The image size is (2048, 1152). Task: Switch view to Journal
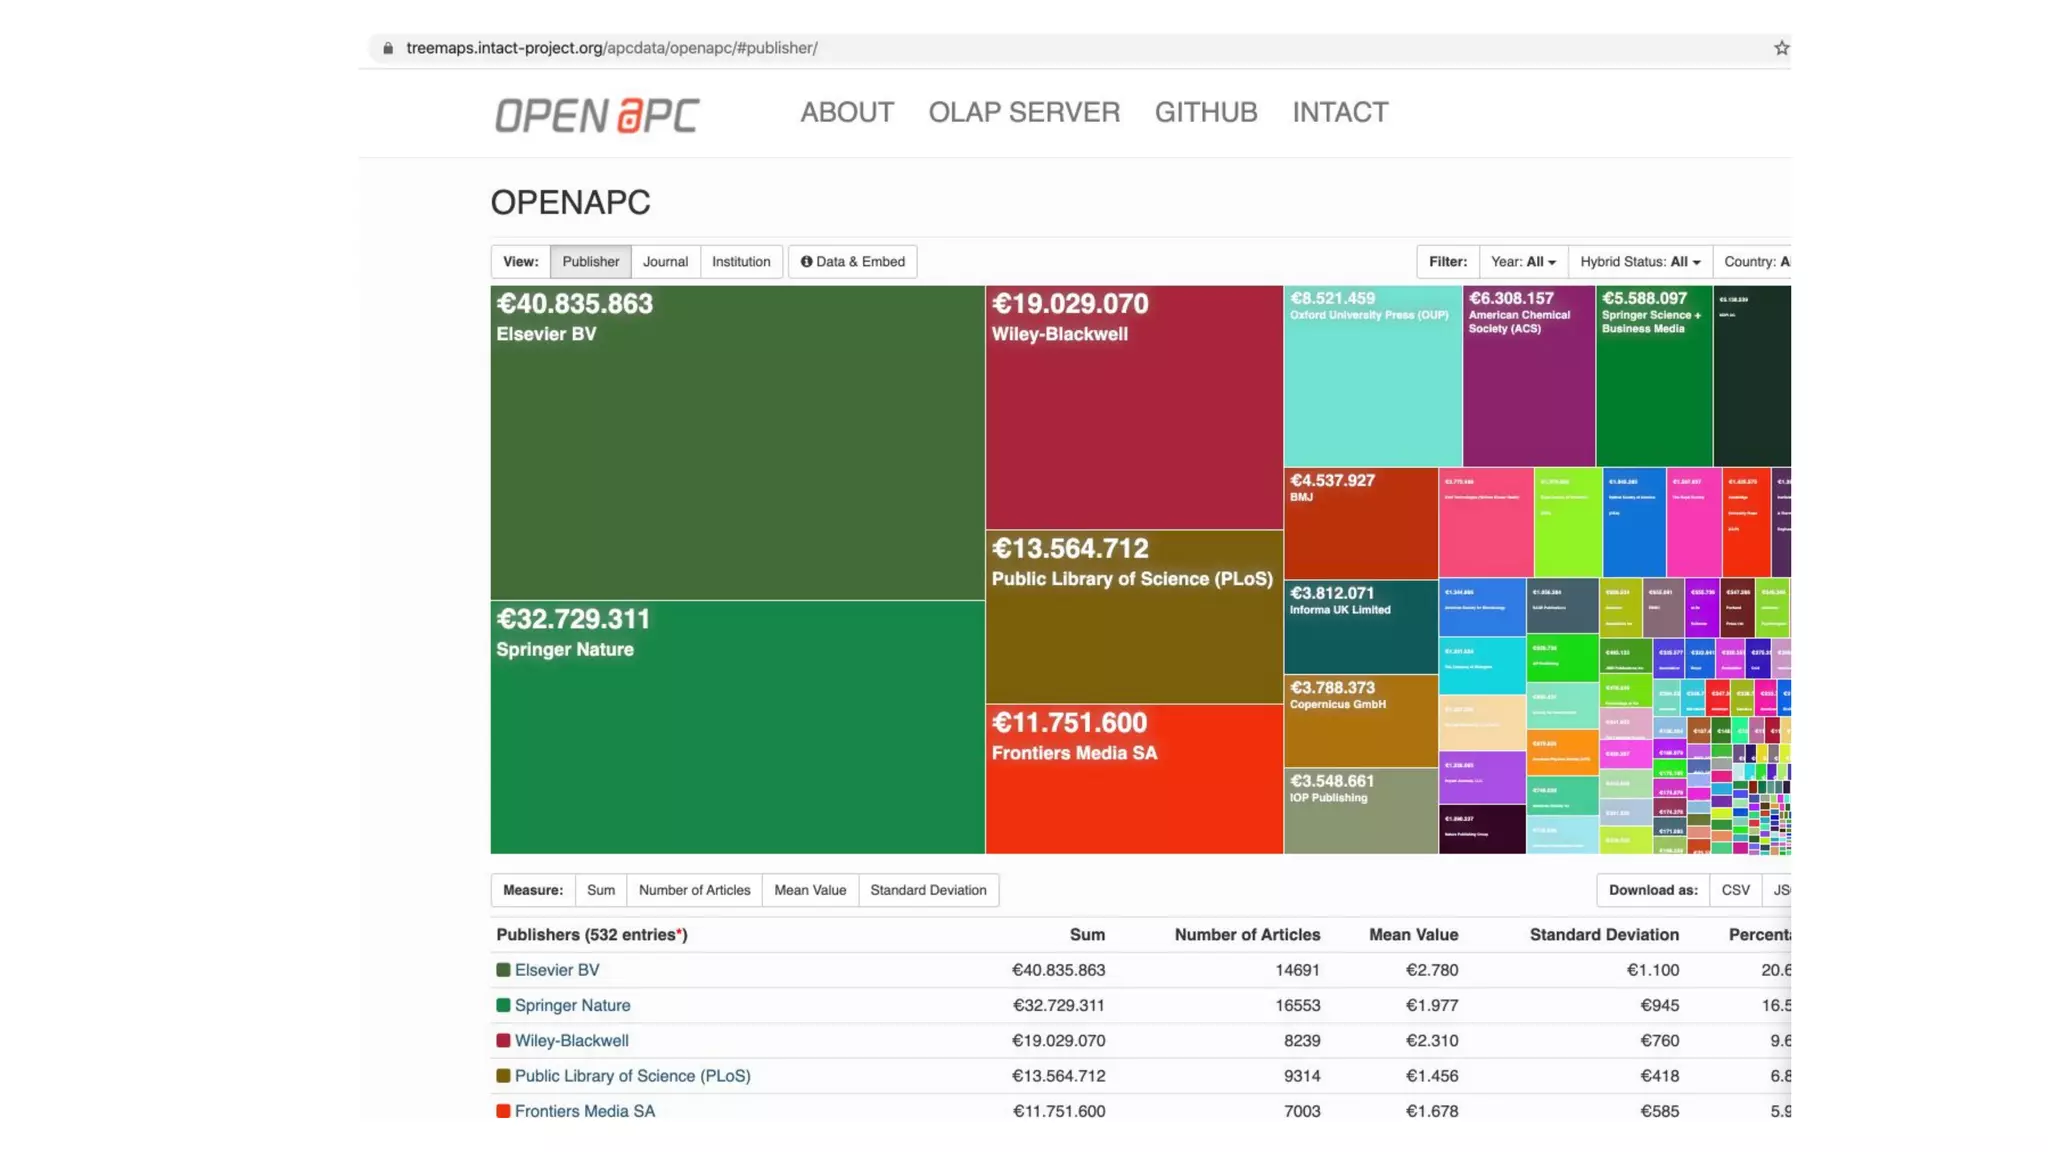pos(665,262)
